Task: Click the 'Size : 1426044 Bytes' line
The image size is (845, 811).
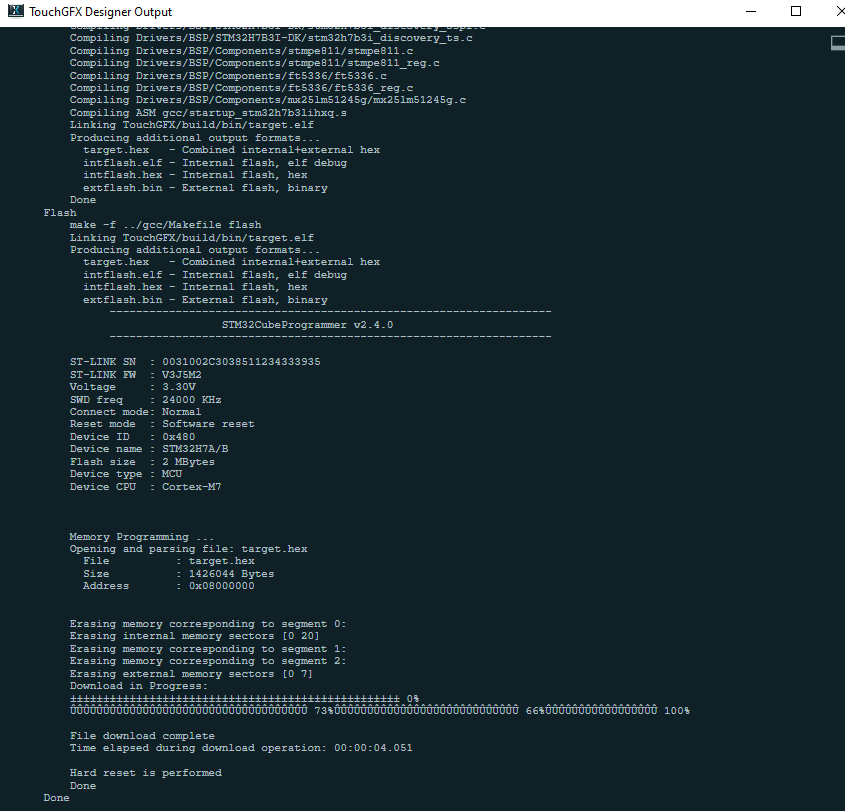Action: tap(178, 574)
